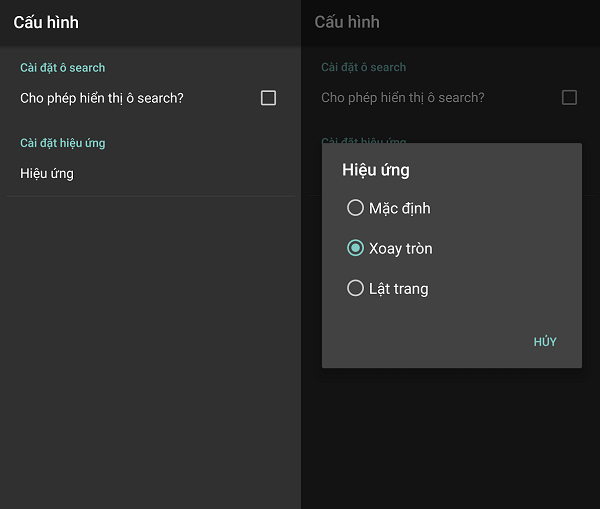600x509 pixels.
Task: Click the dimmed search checkbox behind the dialog
Action: pos(569,98)
